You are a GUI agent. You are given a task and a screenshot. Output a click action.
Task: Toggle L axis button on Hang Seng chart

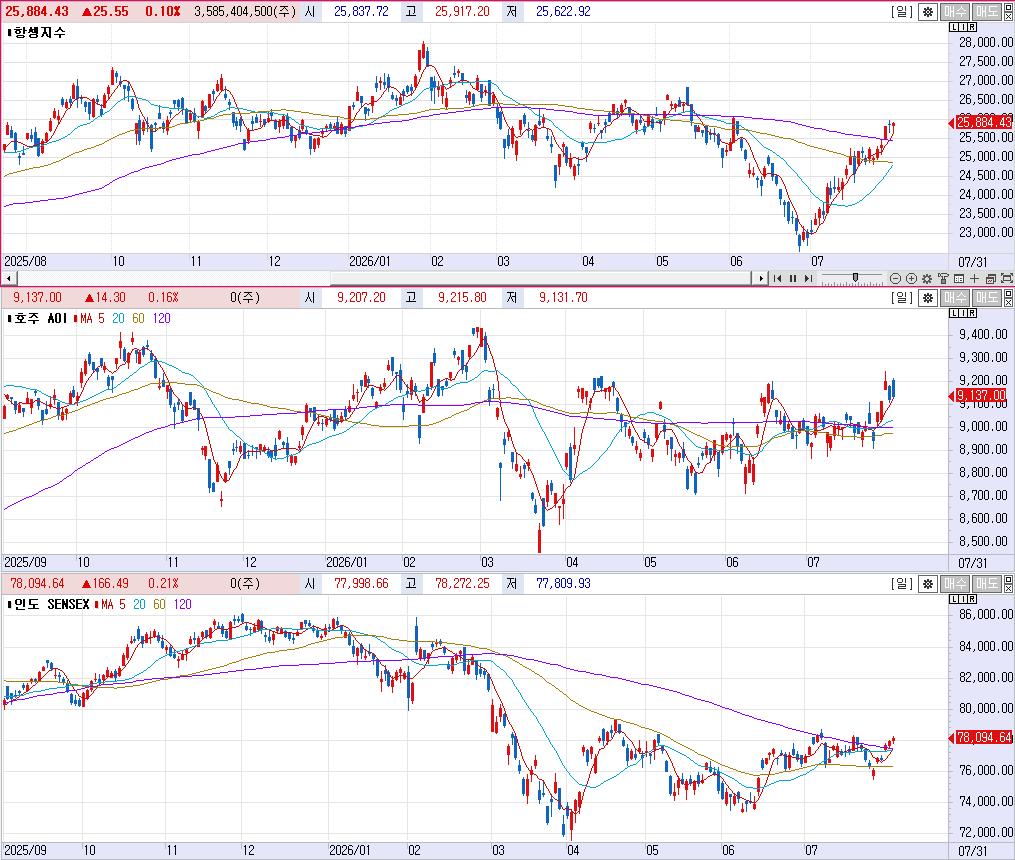[954, 27]
